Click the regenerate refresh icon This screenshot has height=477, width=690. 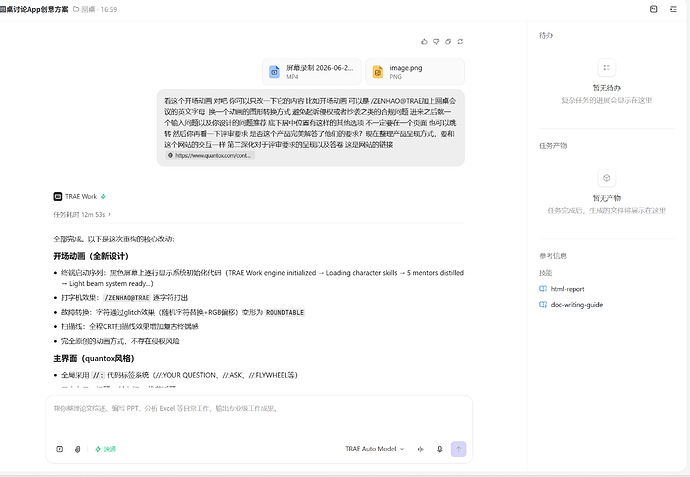point(460,41)
